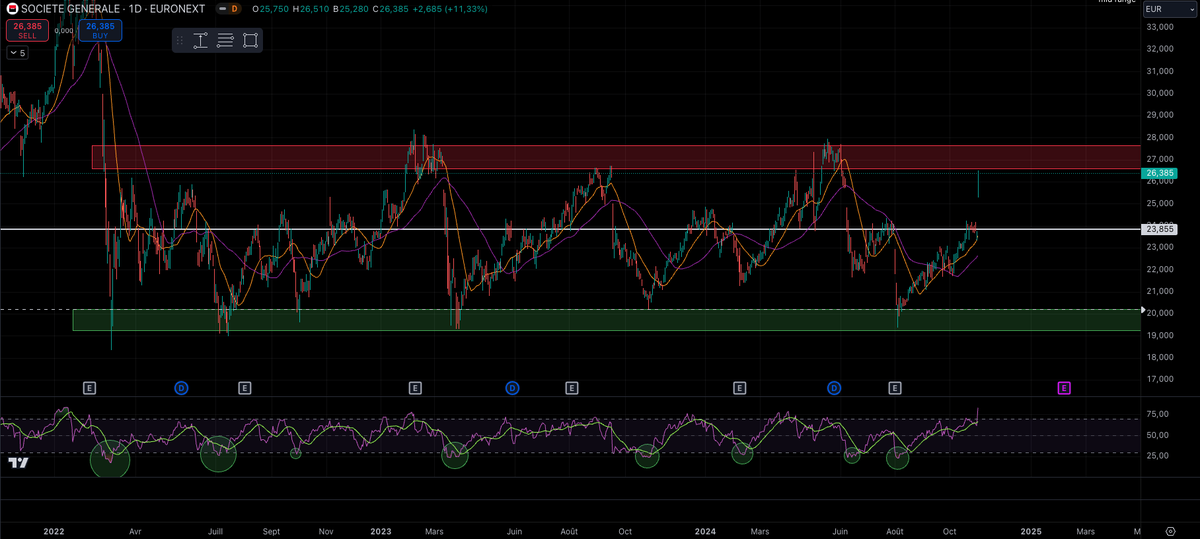Click the 2025 label on time axis
The image size is (1200, 539).
click(x=1031, y=531)
